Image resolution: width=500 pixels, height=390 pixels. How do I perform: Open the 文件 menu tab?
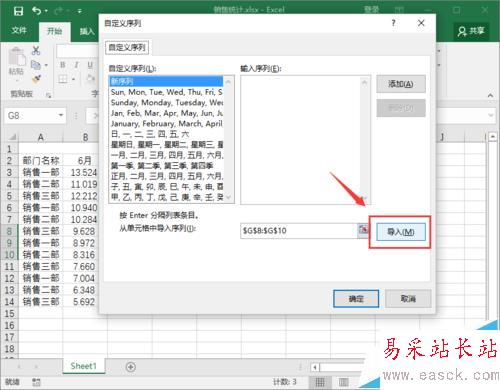(x=19, y=31)
